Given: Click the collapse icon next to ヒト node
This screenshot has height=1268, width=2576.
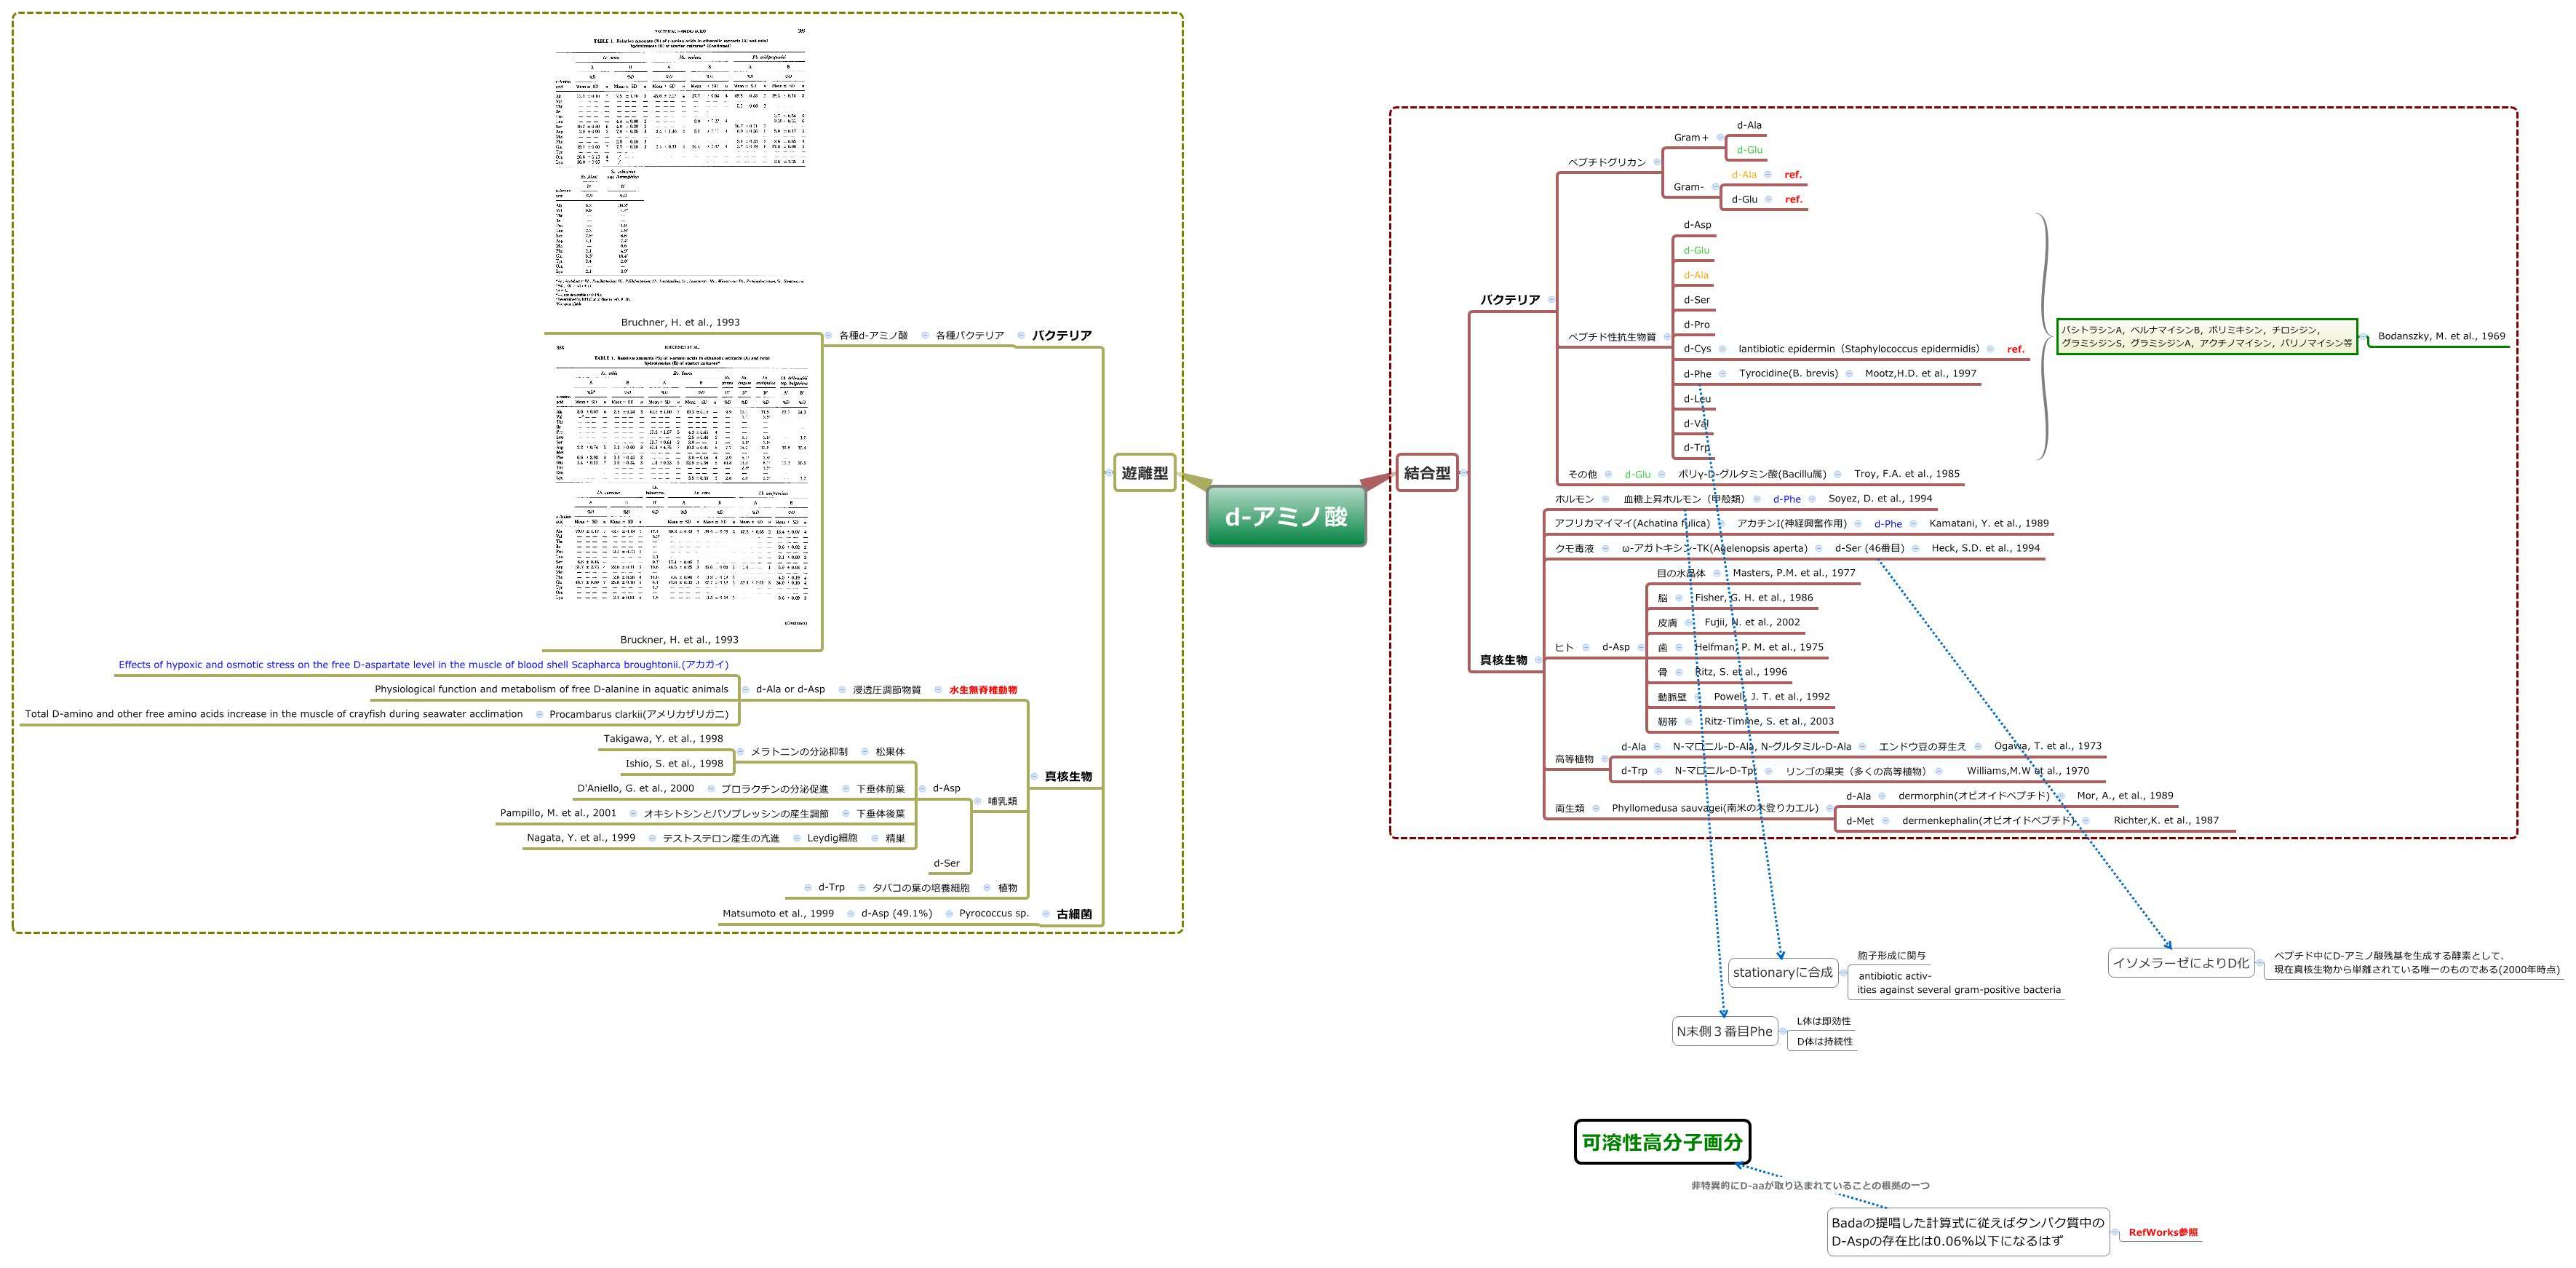Looking at the screenshot, I should click(1586, 647).
